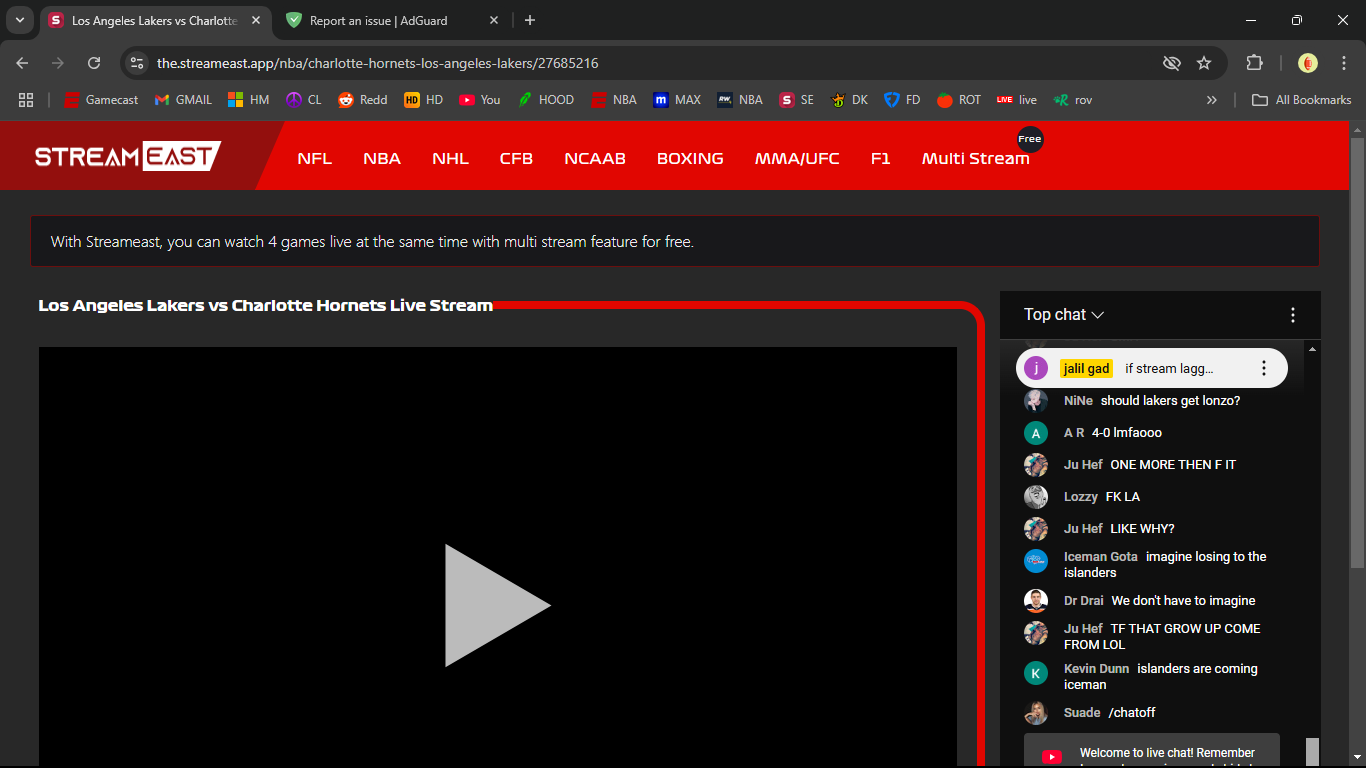Expand the Top chat dropdown
The height and width of the screenshot is (768, 1366).
[1064, 314]
